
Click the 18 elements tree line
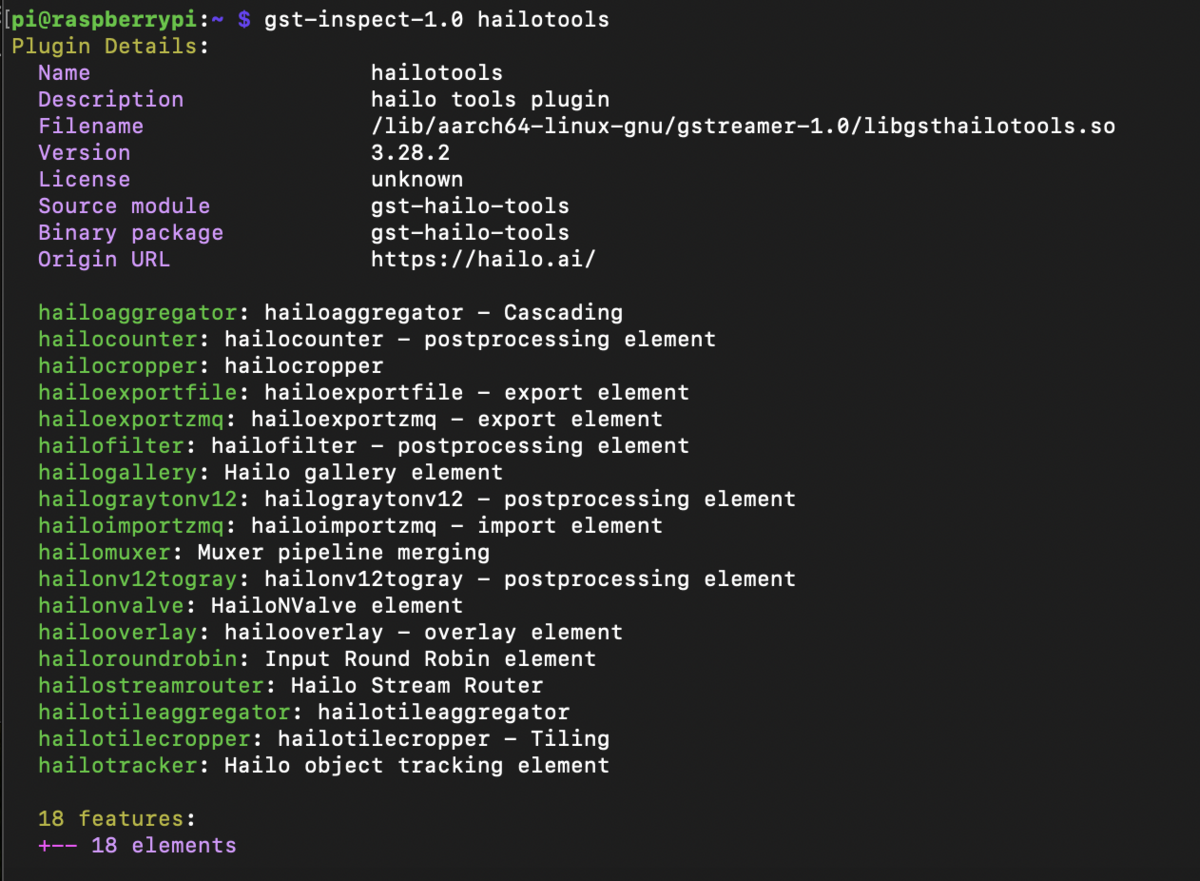click(137, 846)
